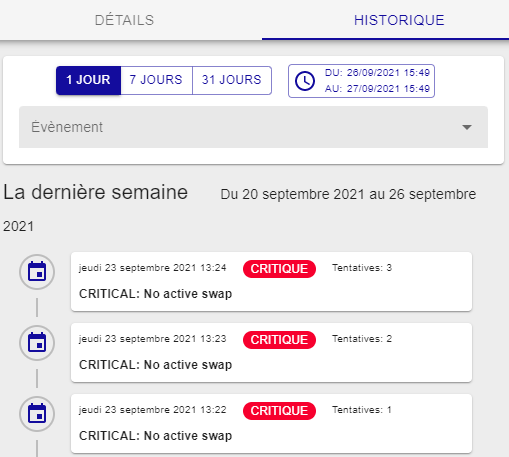
Task: Click the CRITIQUE badge with Tentatives: 1
Action: [x=279, y=411]
